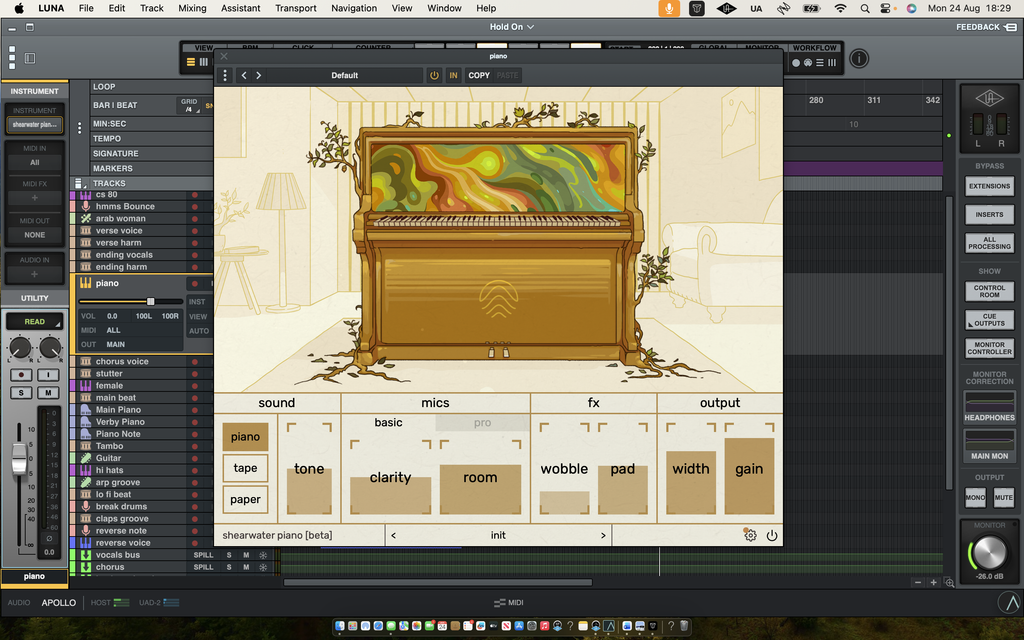Go to previous preset arrow in plugin header
This screenshot has width=1024, height=640.
point(244,75)
